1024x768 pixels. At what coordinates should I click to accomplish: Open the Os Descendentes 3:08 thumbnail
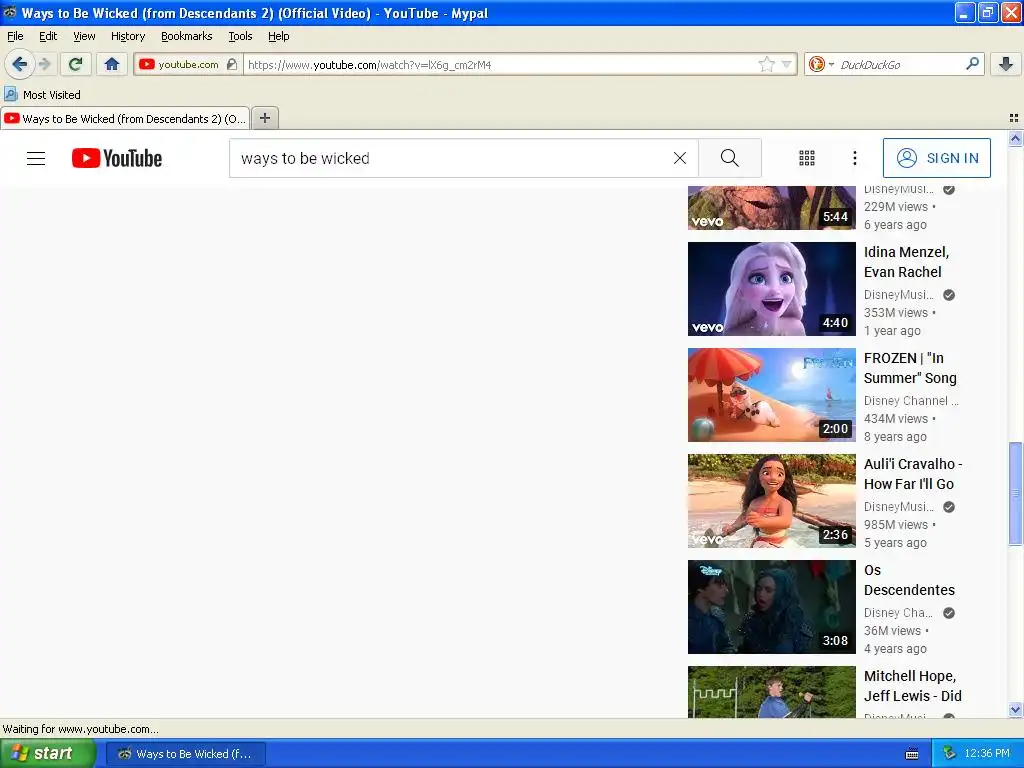(772, 607)
